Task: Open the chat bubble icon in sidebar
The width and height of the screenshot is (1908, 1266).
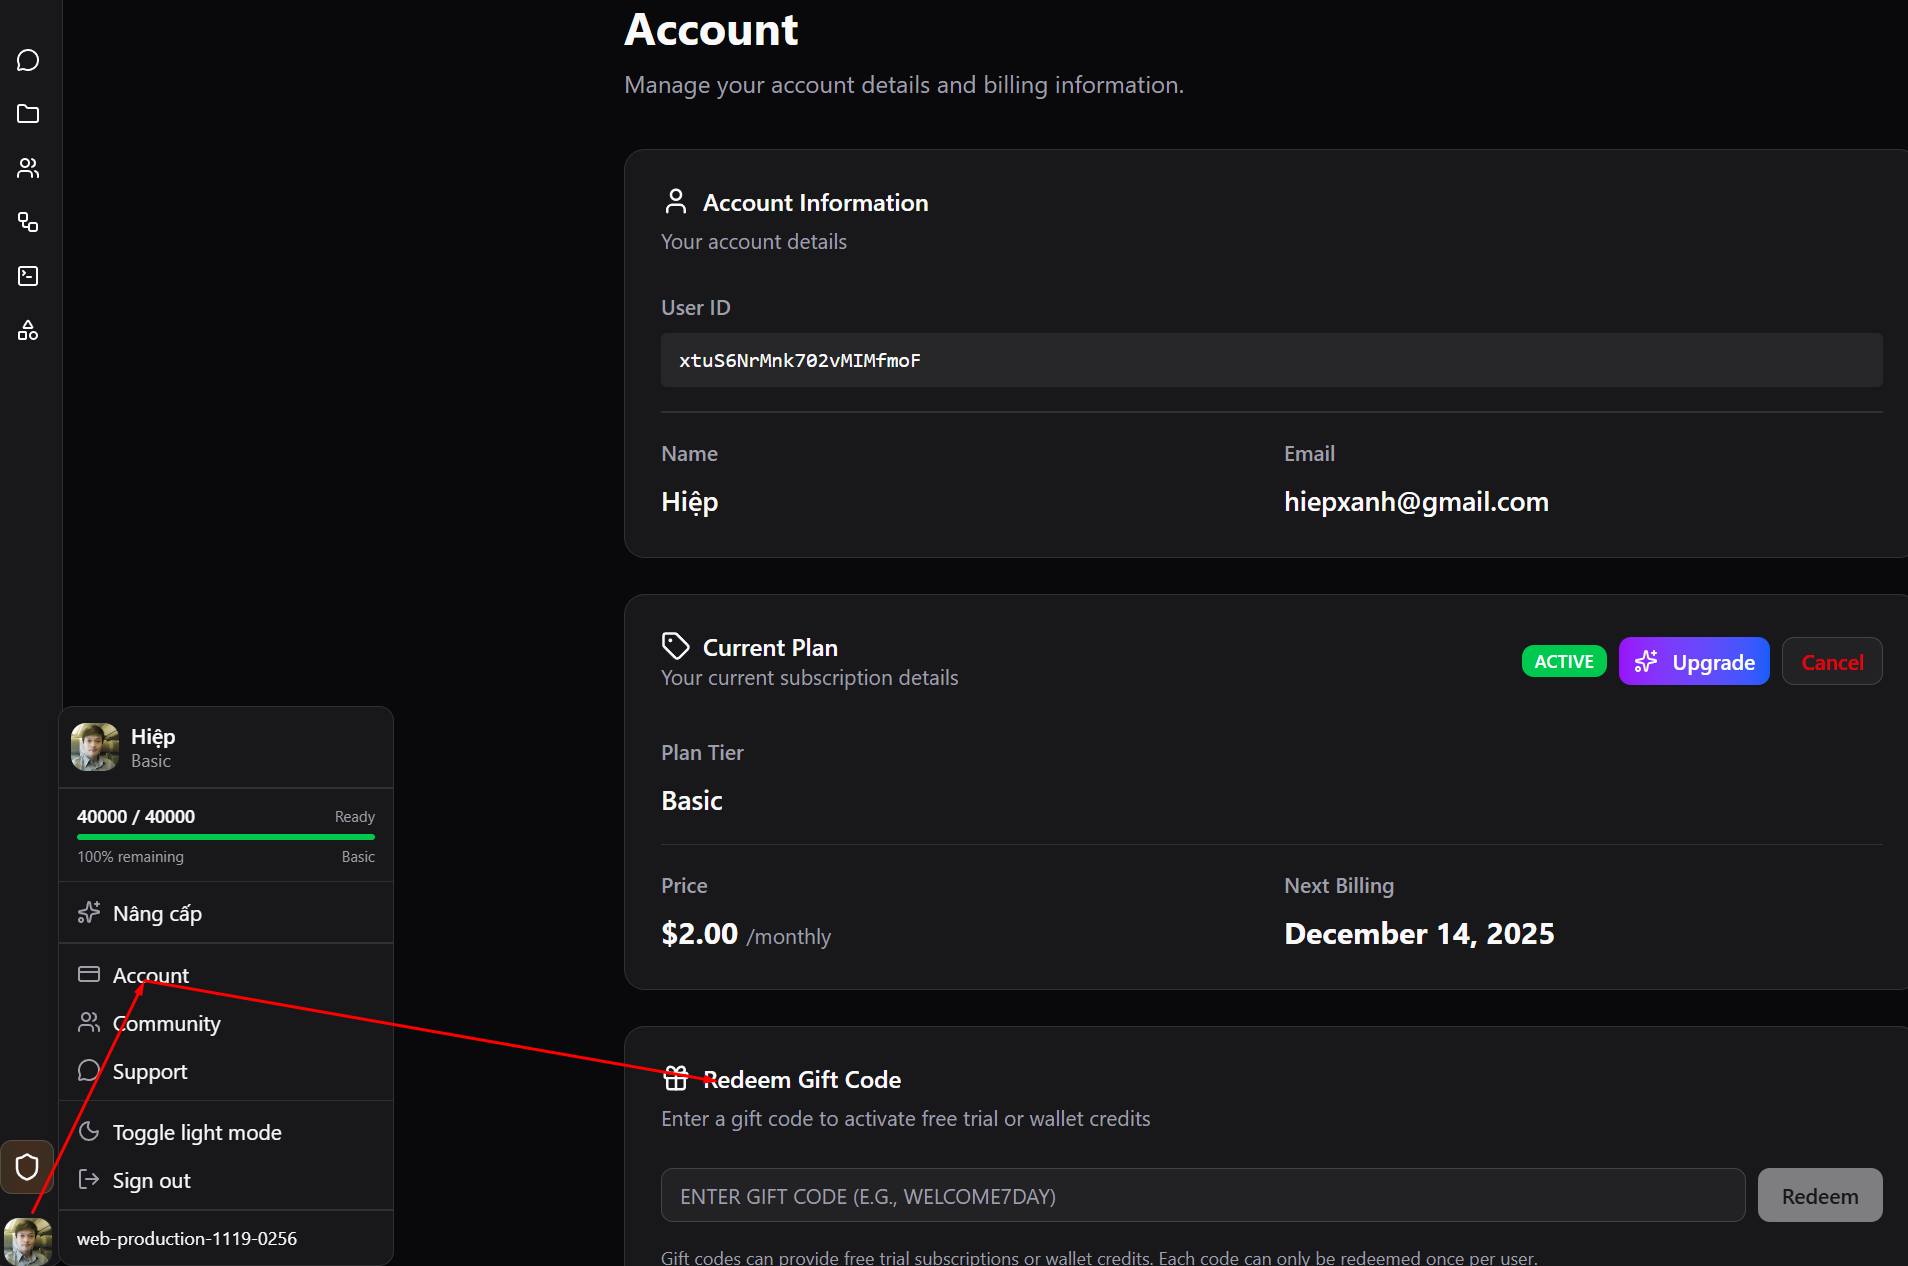Action: tap(28, 61)
